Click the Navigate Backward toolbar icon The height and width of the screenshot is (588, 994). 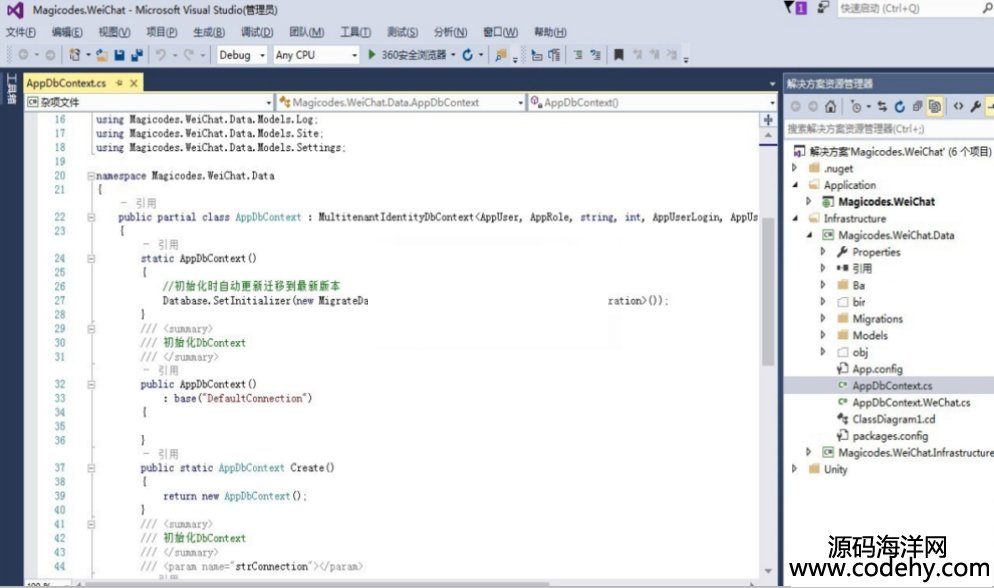[23, 55]
